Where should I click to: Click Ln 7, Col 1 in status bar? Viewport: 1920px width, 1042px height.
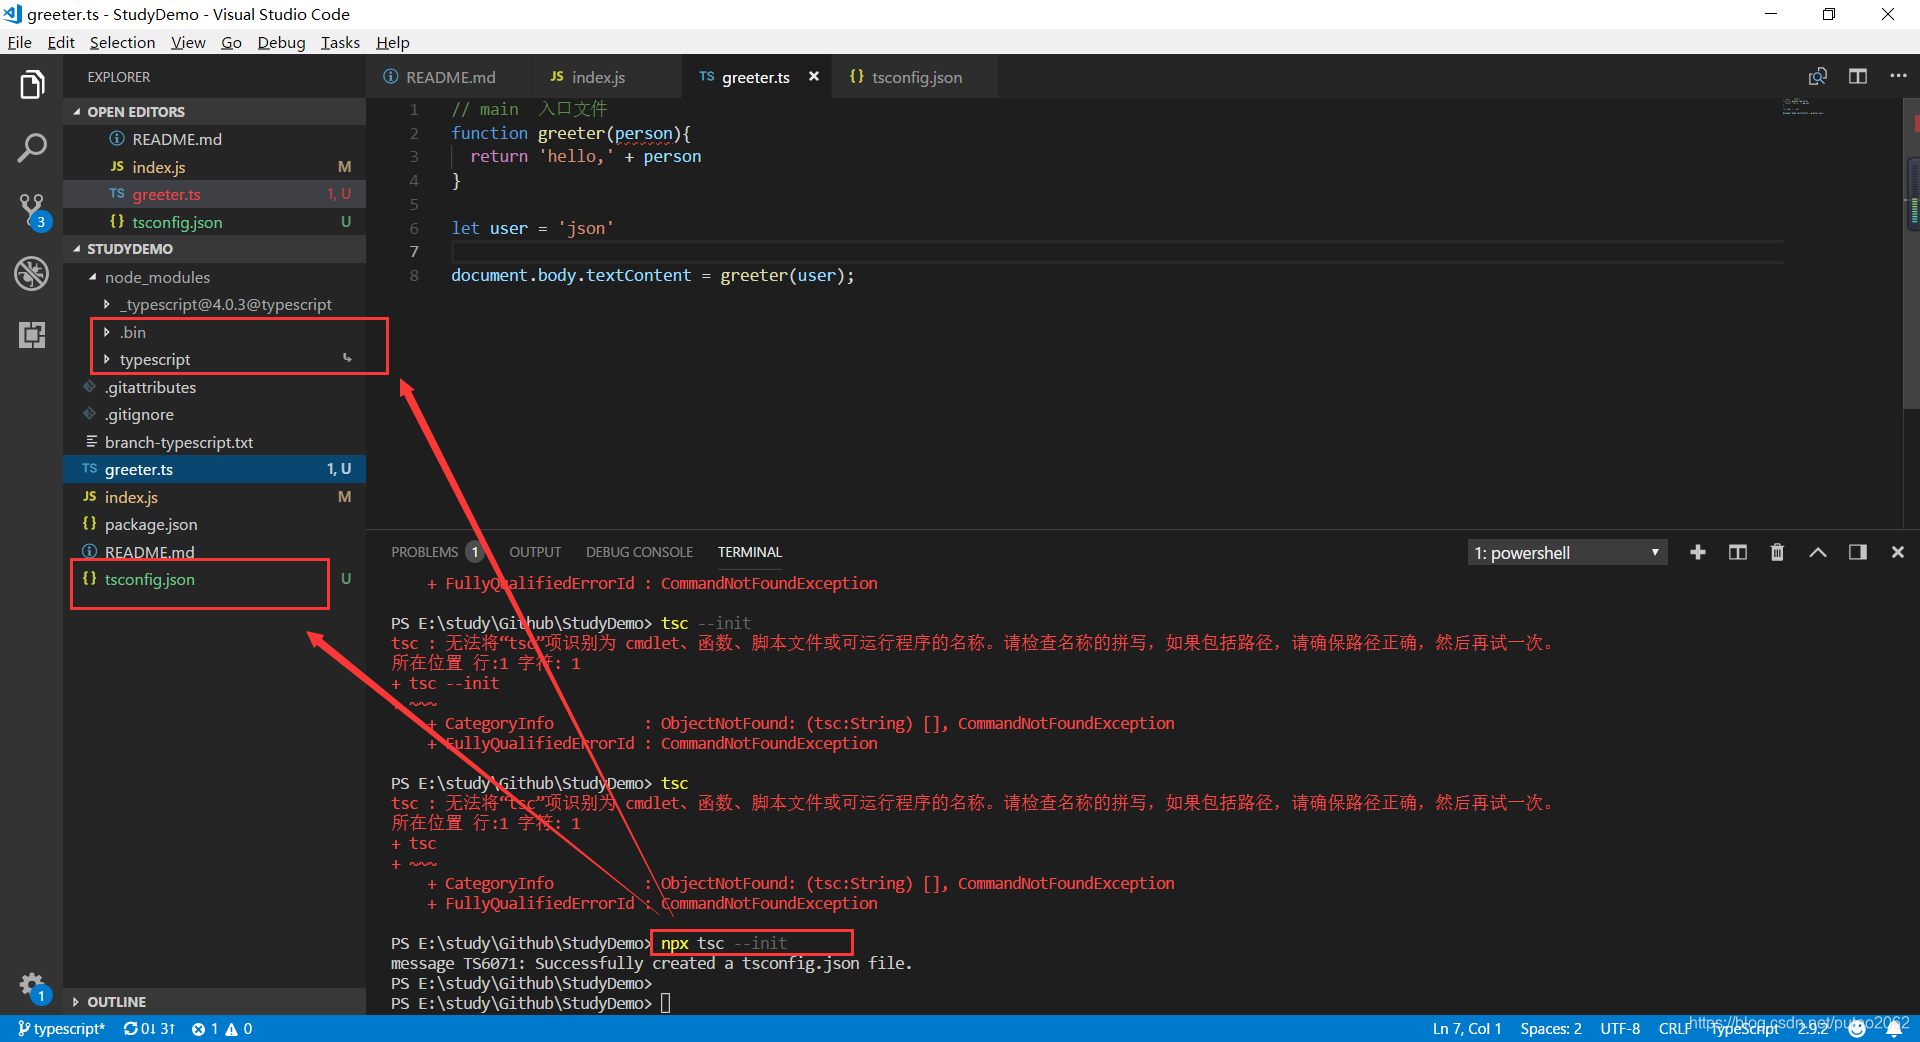[x=1467, y=1028]
